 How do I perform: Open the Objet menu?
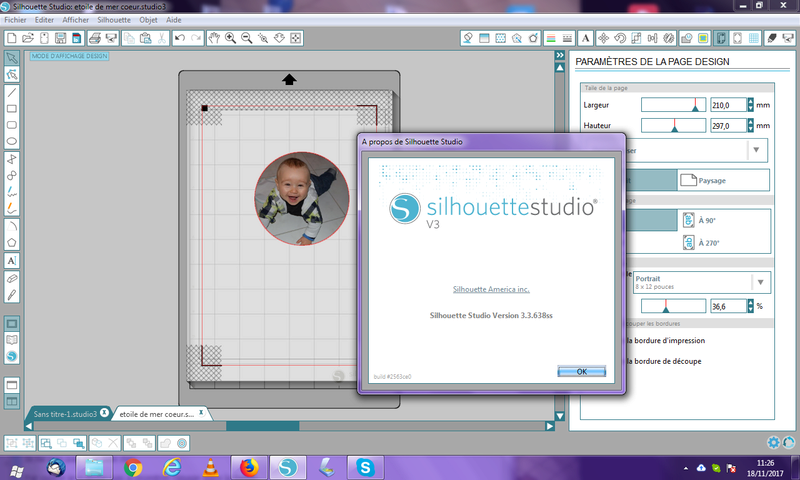coord(148,20)
